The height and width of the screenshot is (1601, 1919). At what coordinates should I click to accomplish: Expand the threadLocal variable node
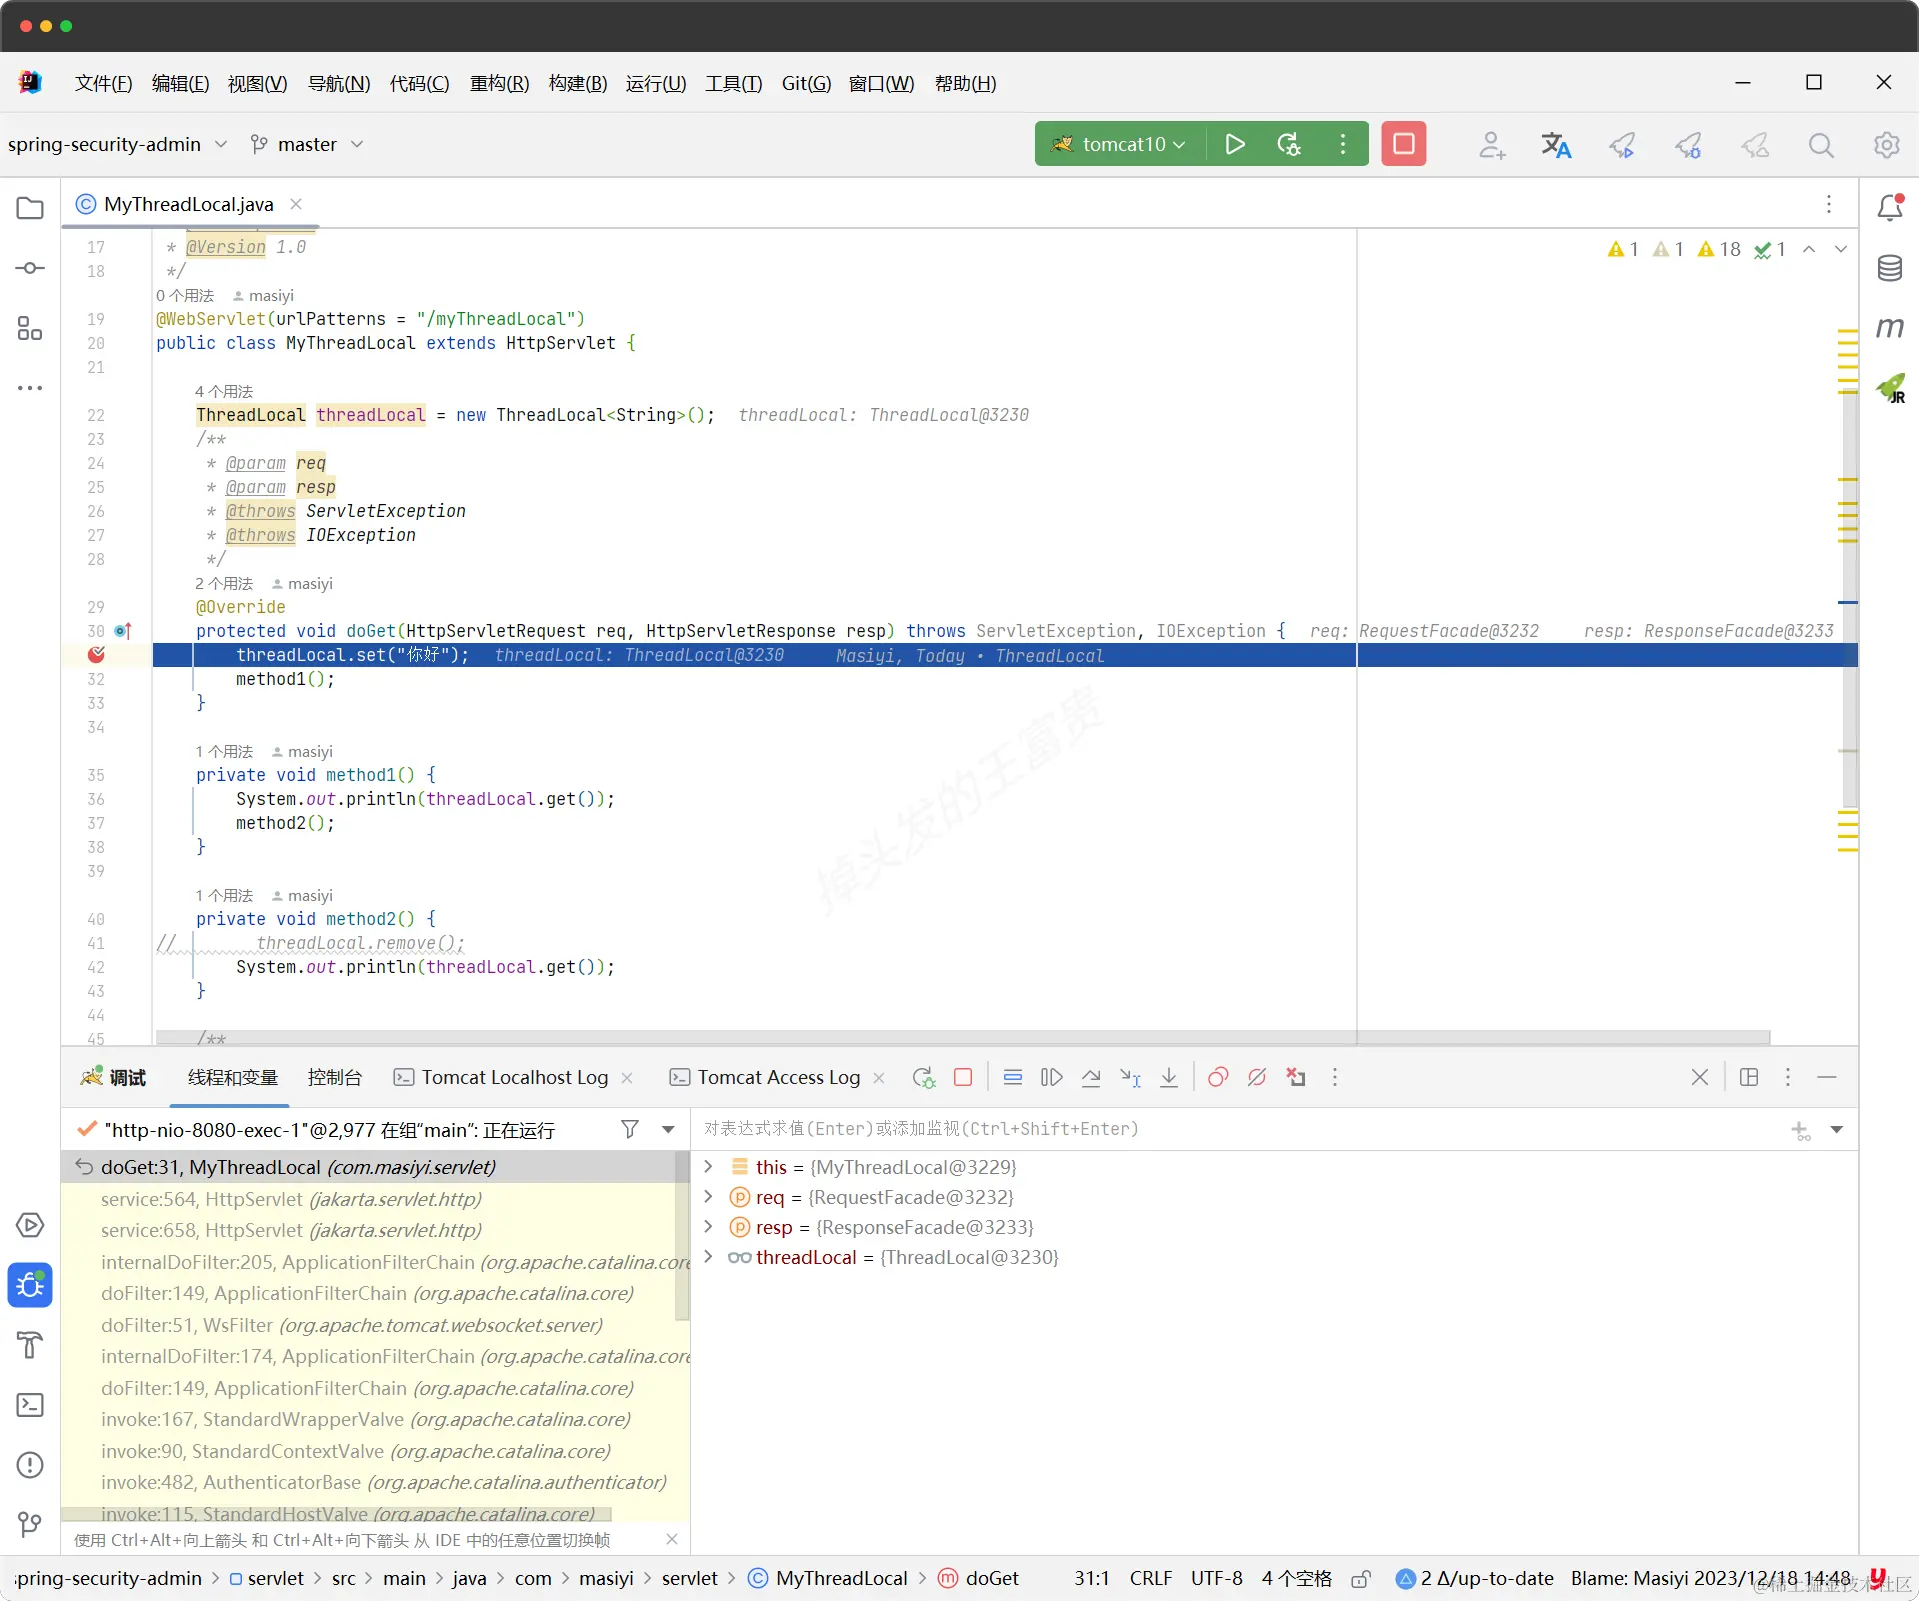(x=708, y=1257)
